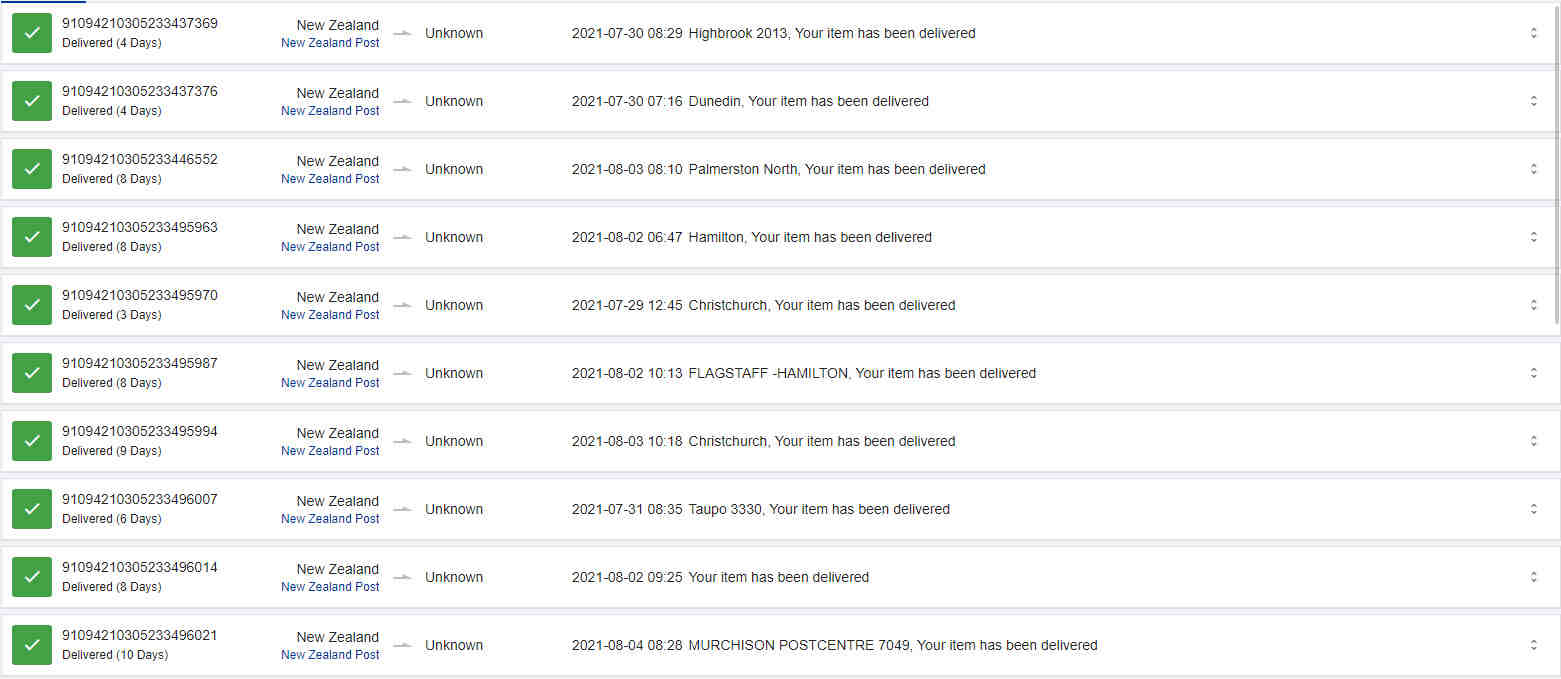The image size is (1561, 679).
Task: Expand row for Christchurch 2021-07-29 delivery
Action: (x=1533, y=305)
